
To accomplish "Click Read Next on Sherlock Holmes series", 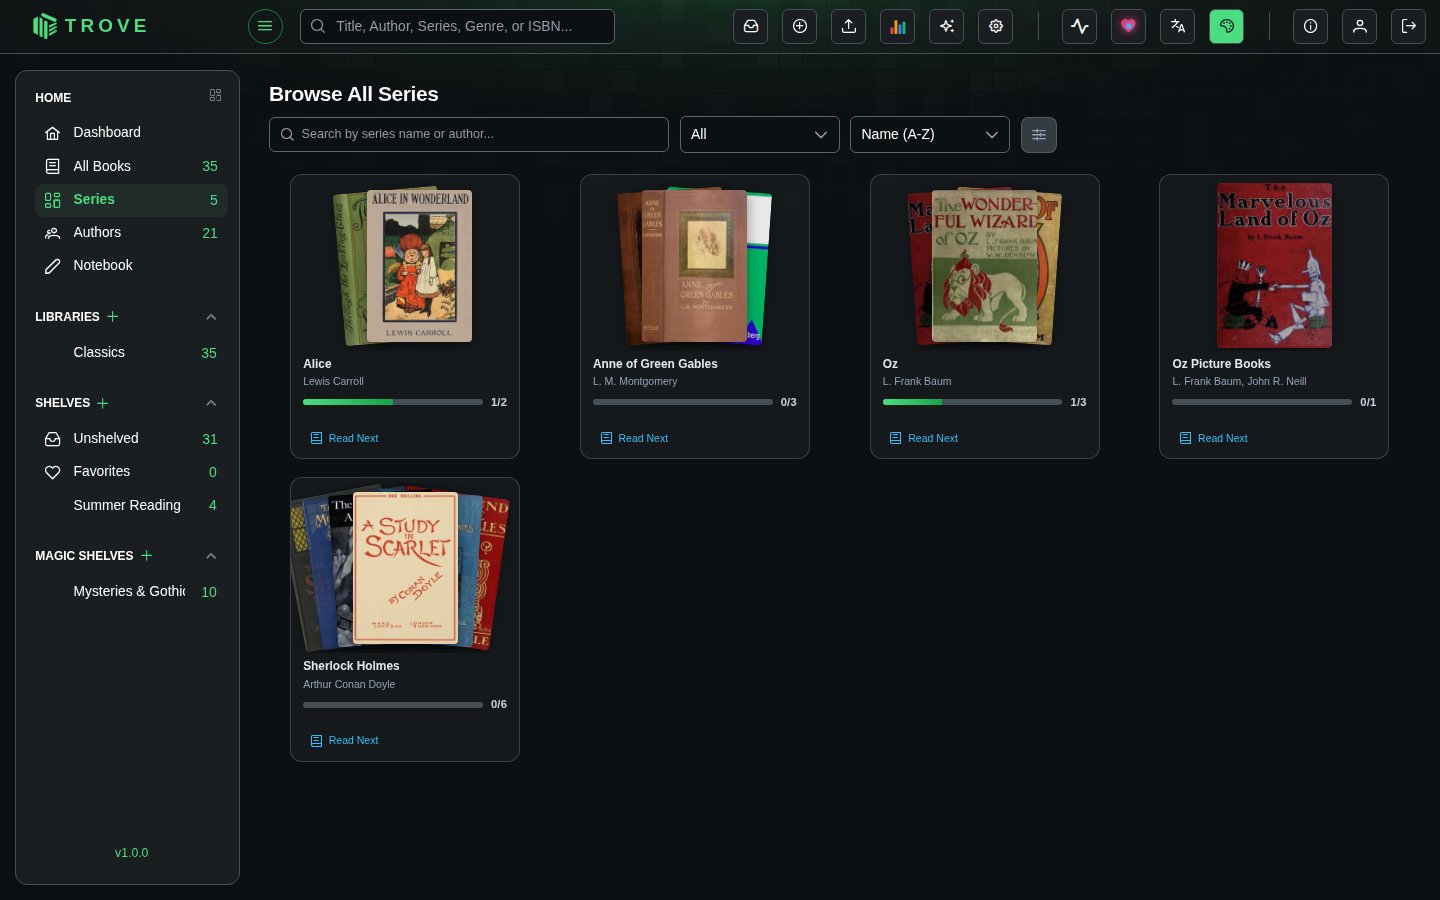I will (x=344, y=740).
